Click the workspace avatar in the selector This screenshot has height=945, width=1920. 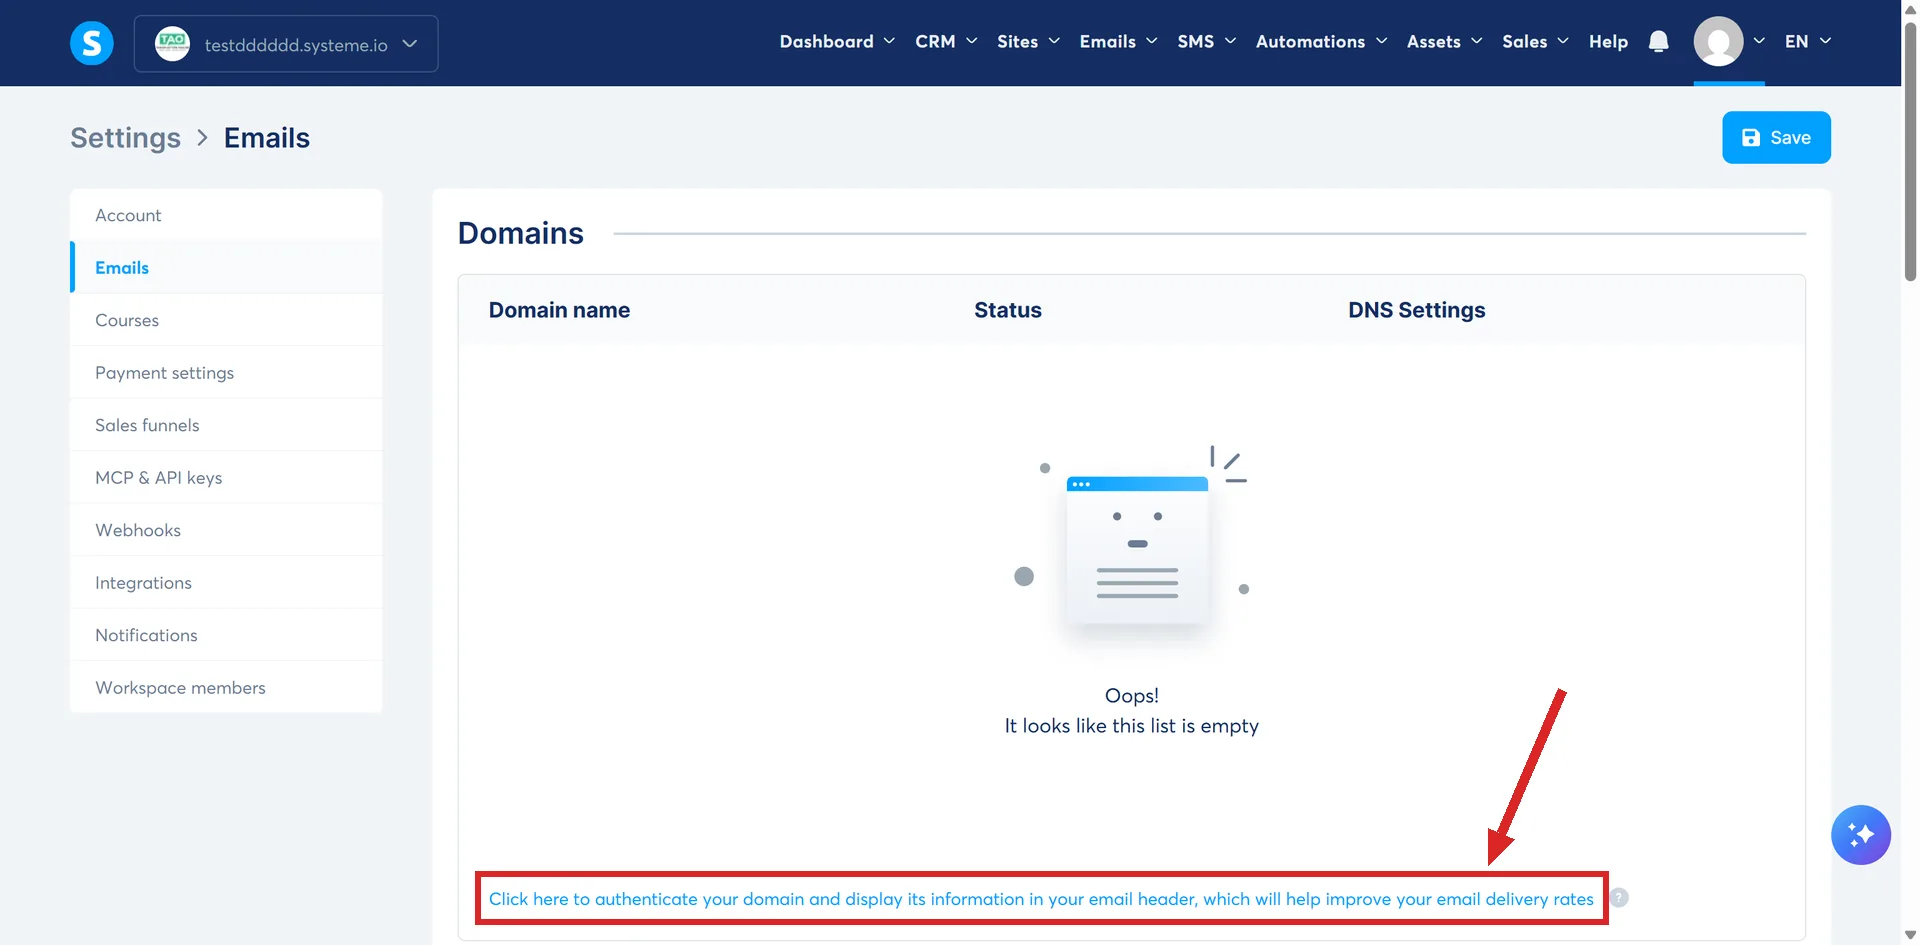pos(172,43)
